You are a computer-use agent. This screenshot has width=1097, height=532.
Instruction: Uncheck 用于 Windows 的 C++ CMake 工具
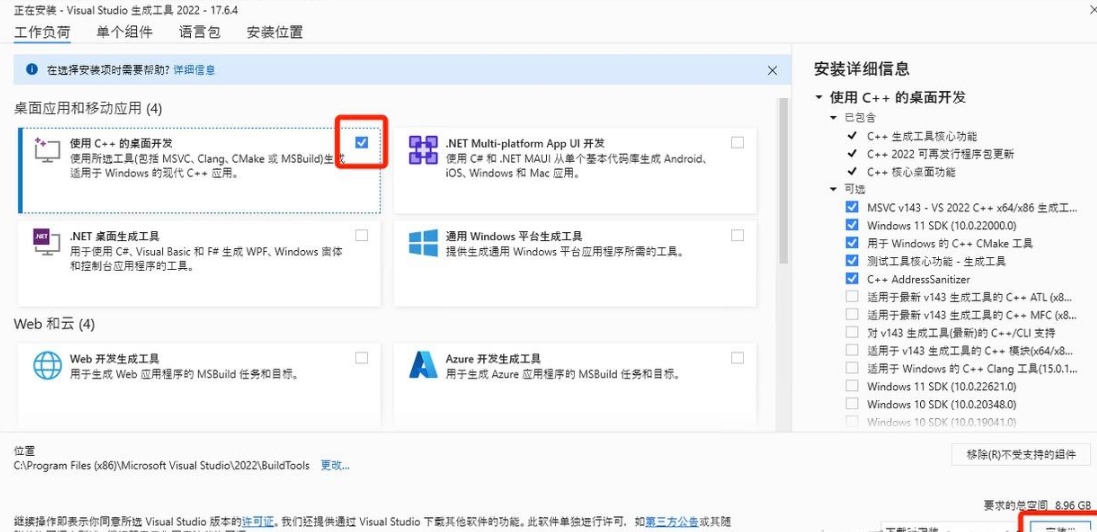pos(851,243)
